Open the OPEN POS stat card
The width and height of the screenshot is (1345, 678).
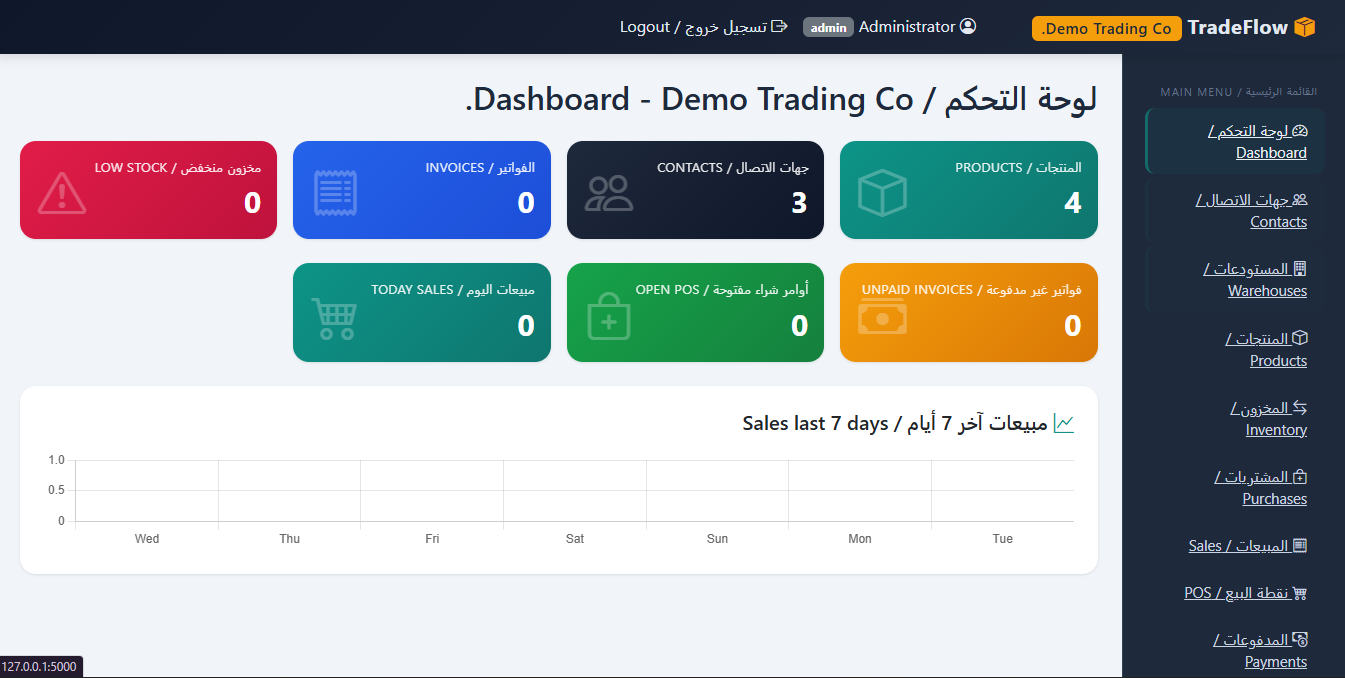click(x=695, y=312)
